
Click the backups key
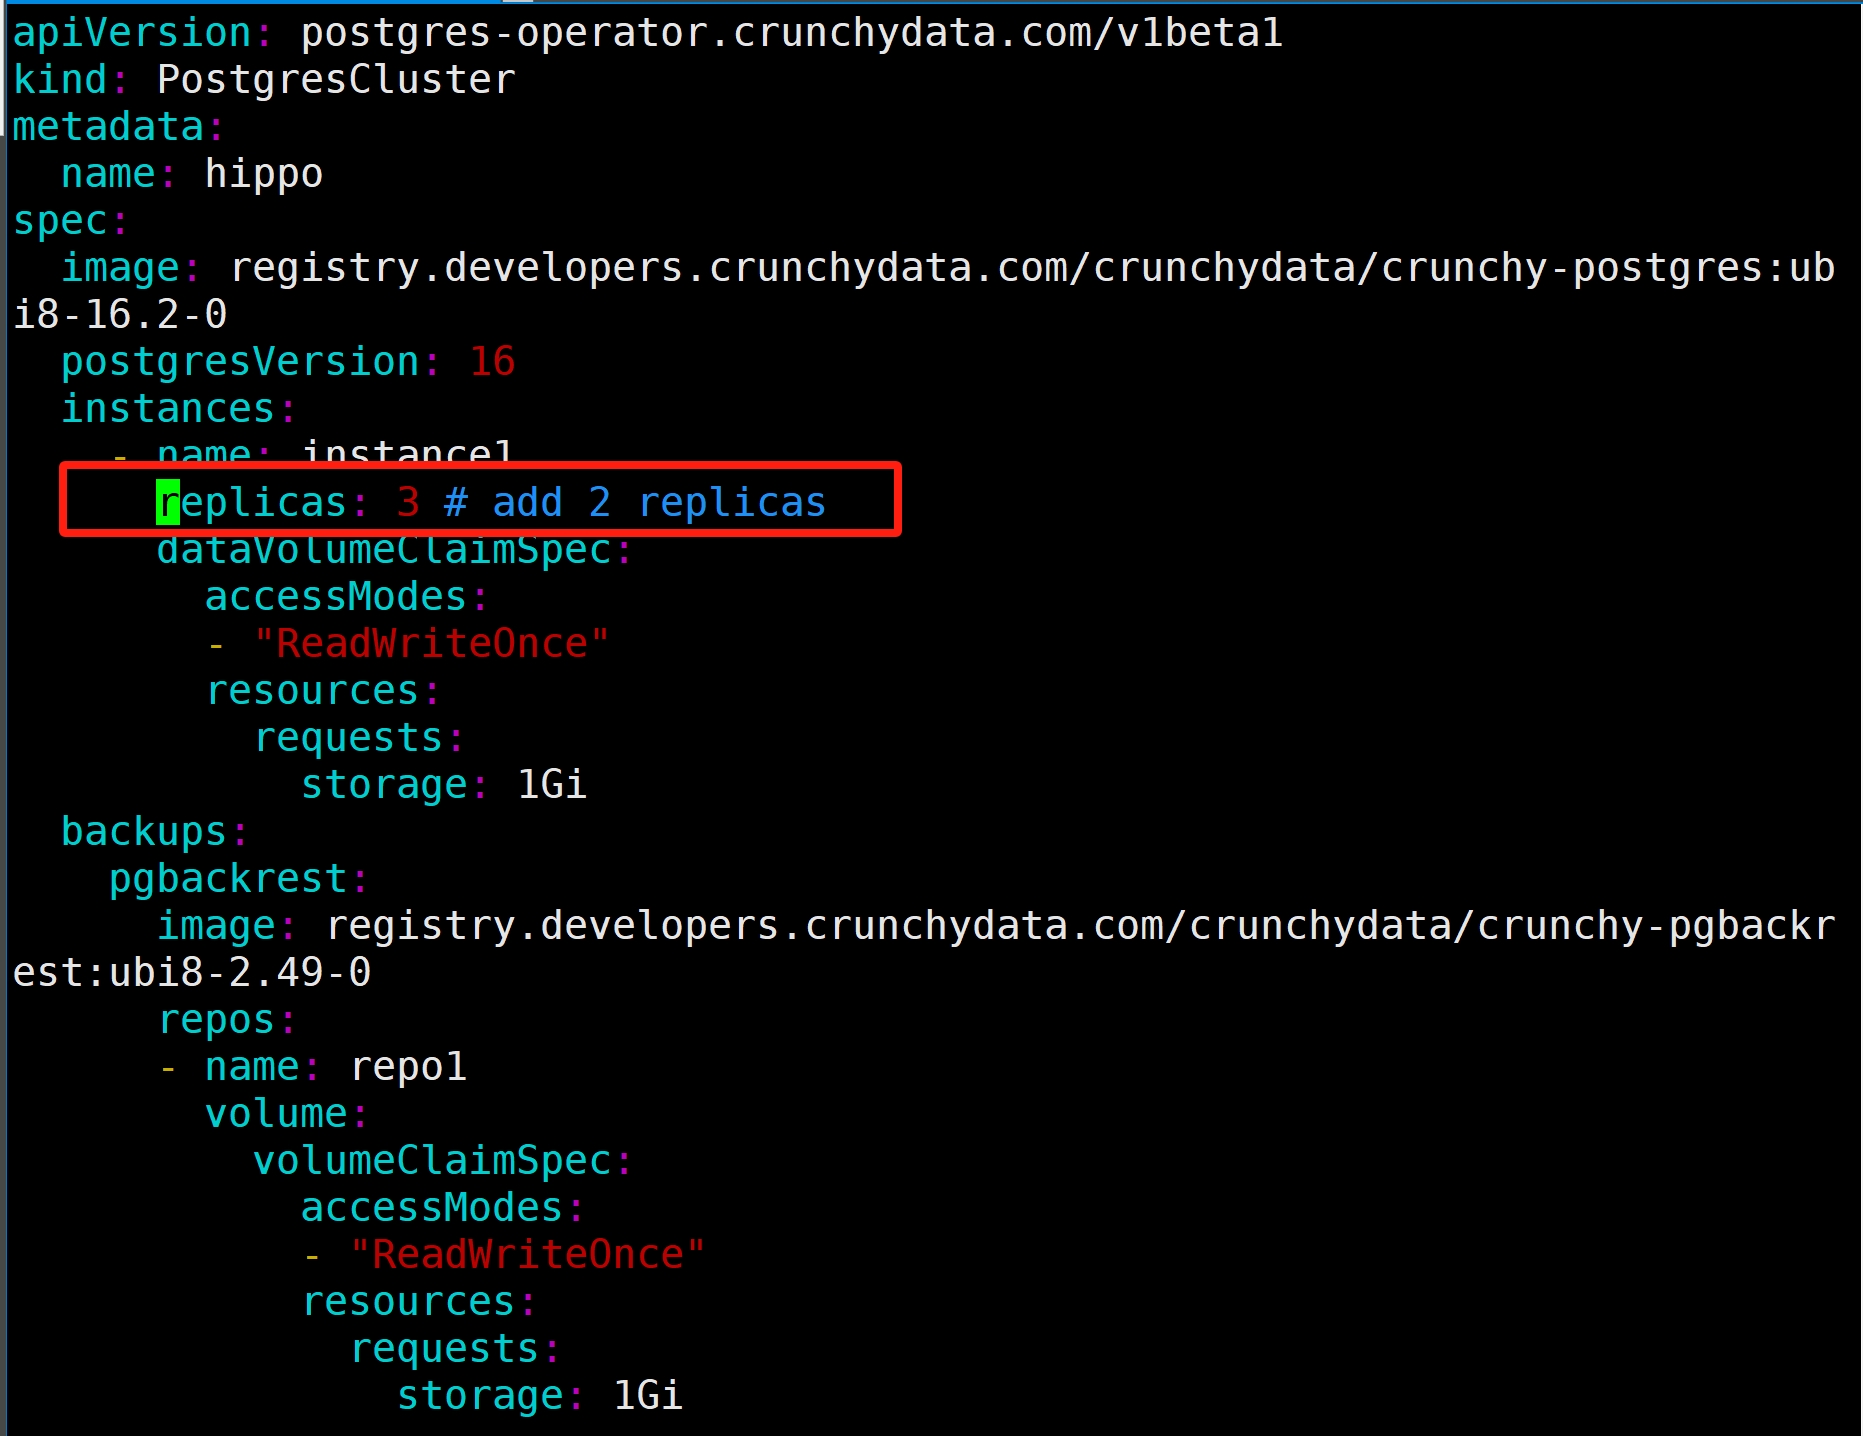144,832
